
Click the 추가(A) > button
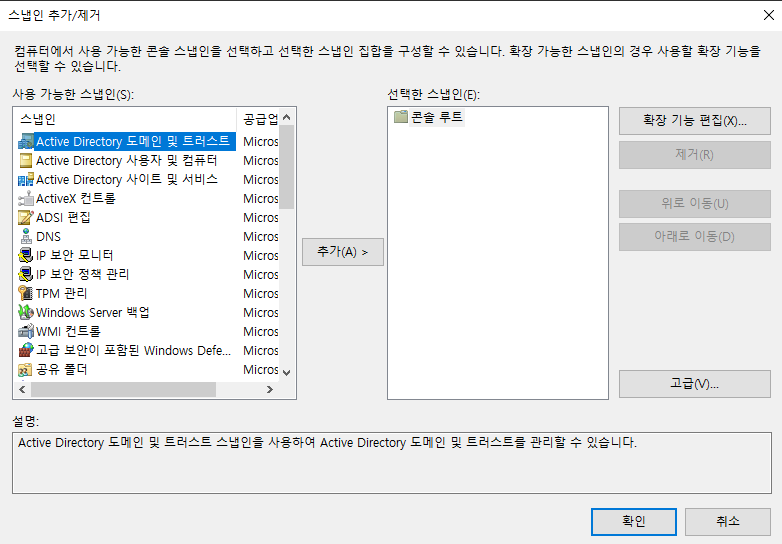tap(343, 252)
